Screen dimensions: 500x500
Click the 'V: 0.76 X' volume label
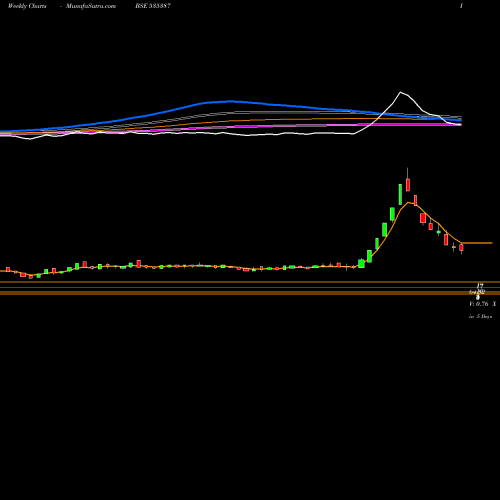tap(482, 304)
